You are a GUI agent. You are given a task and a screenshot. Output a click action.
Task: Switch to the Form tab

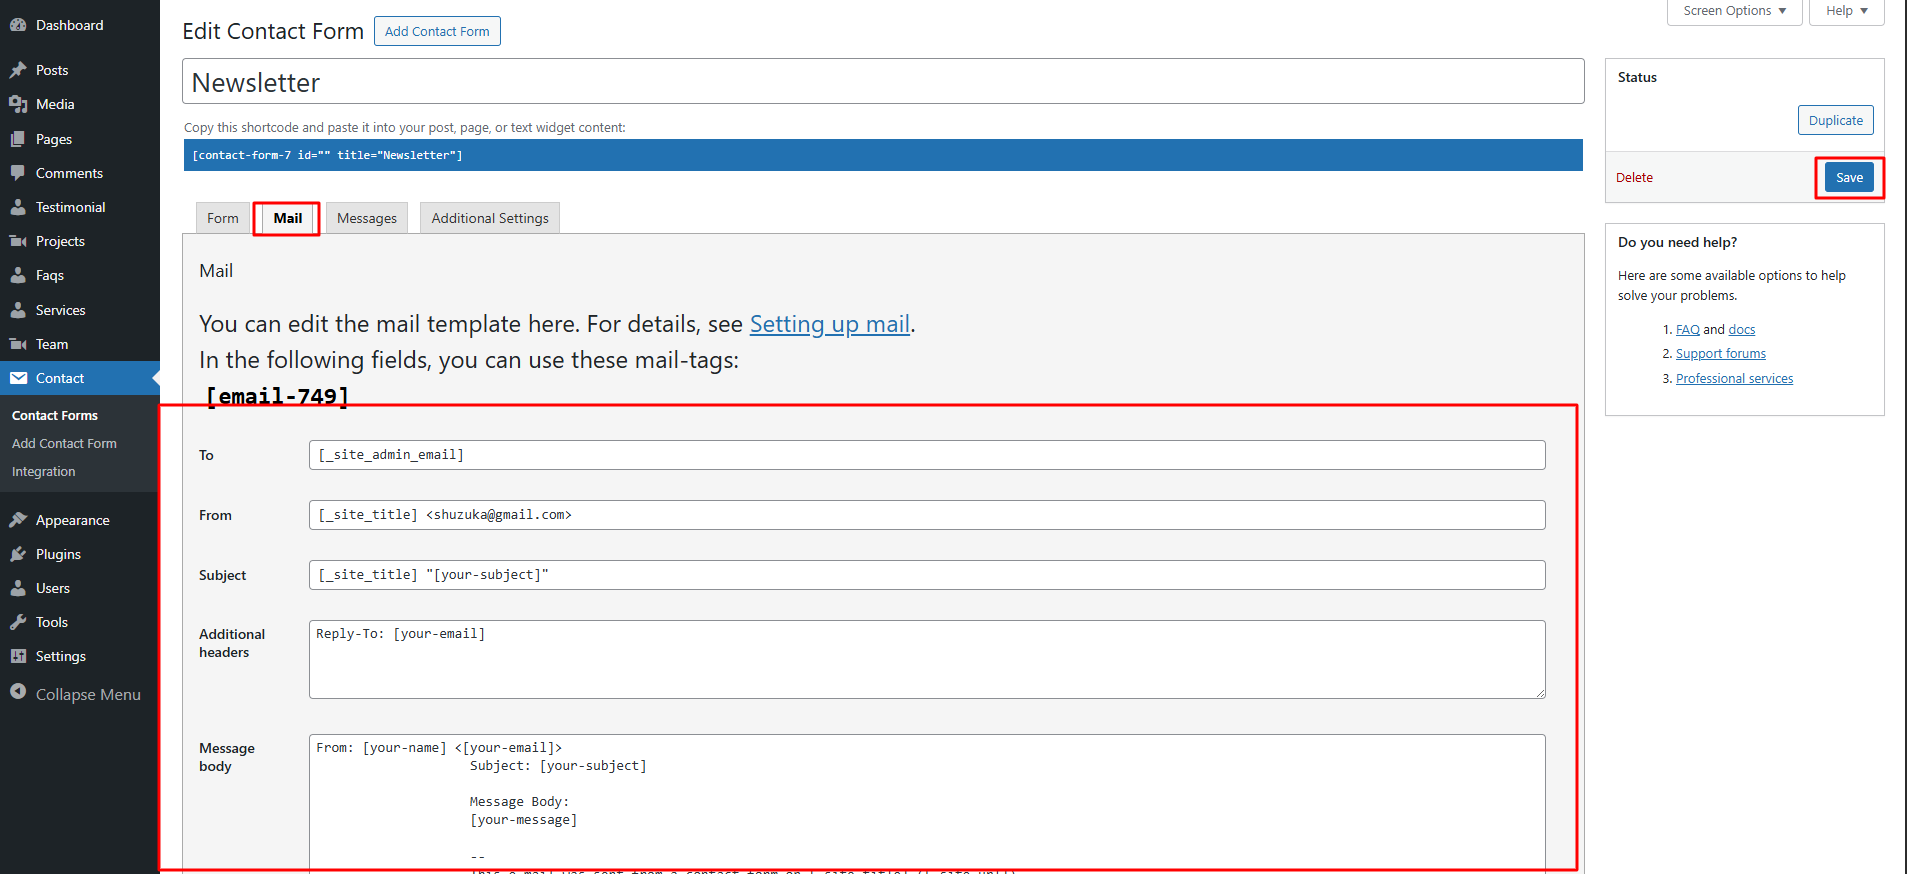pos(223,218)
